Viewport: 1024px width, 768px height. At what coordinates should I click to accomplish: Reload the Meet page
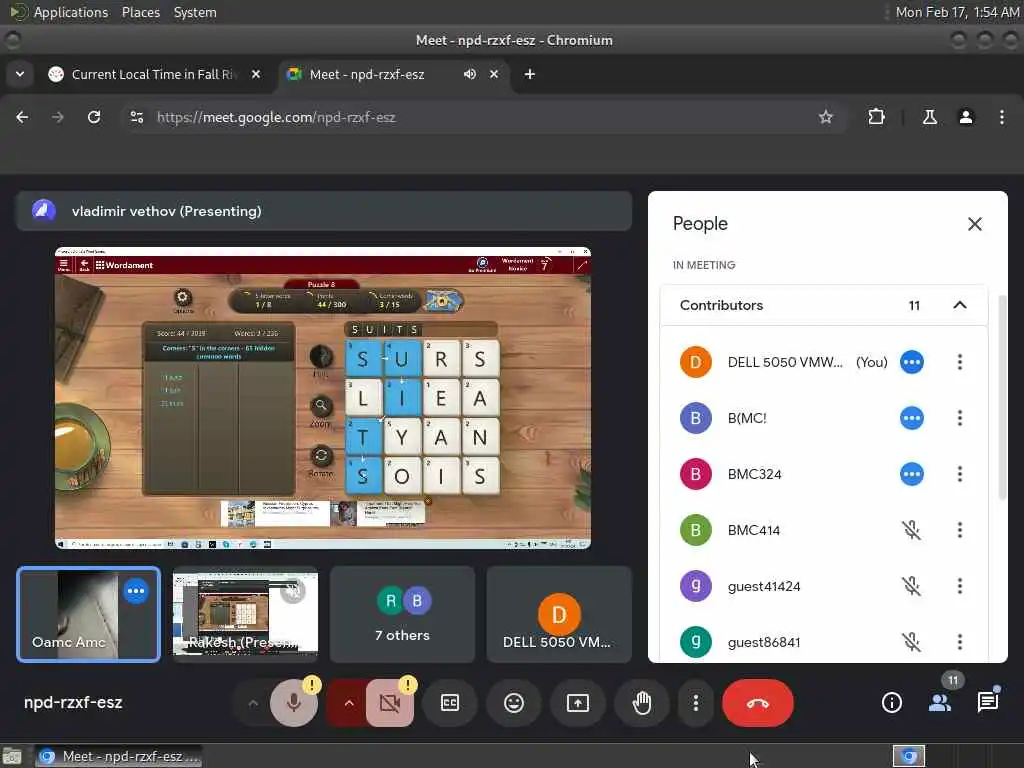94,117
